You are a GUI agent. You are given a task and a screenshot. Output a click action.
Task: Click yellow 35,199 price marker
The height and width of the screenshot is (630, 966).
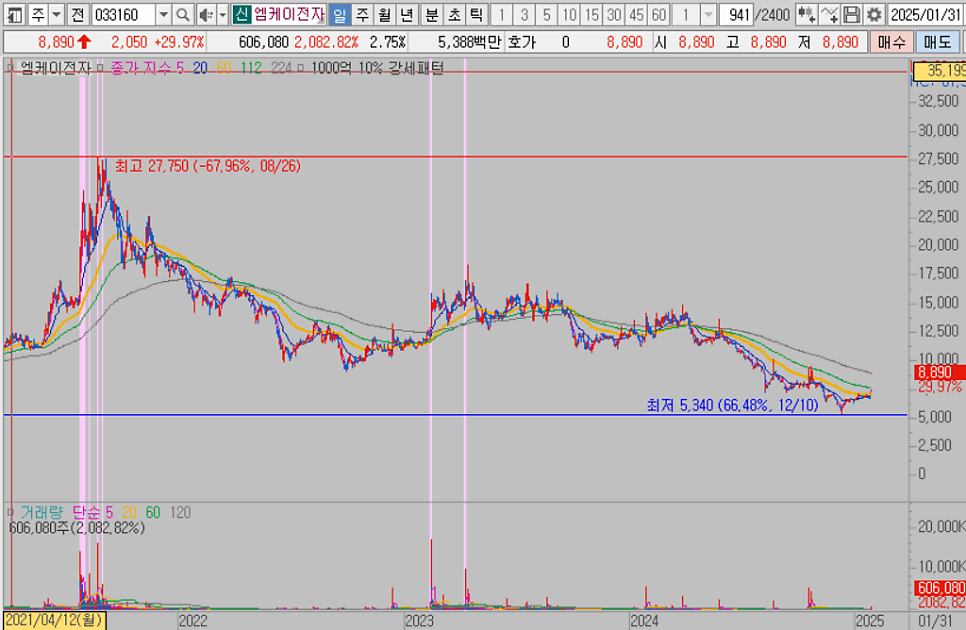(939, 71)
